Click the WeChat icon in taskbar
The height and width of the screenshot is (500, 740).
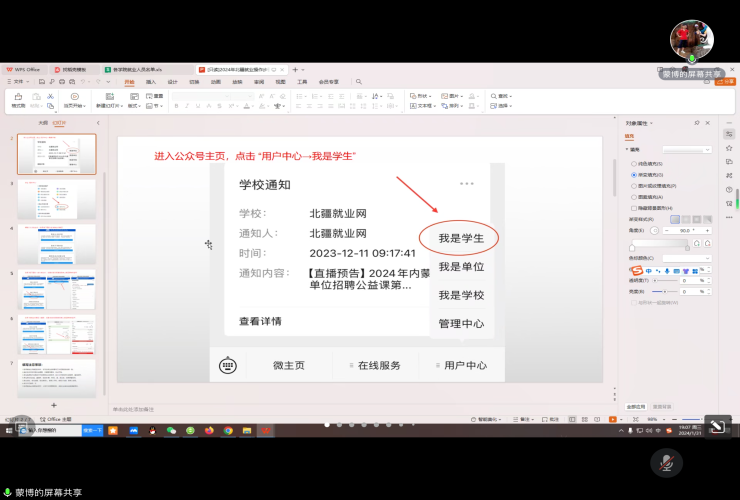coord(171,430)
